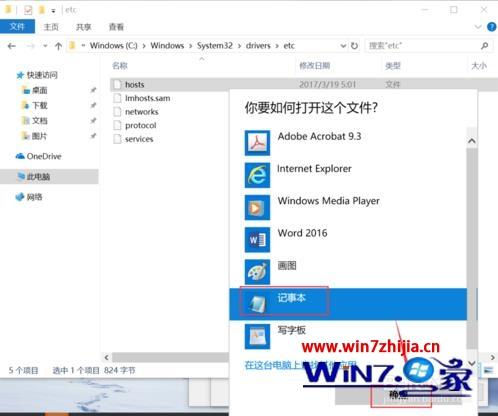Select the networks file name

coord(142,112)
